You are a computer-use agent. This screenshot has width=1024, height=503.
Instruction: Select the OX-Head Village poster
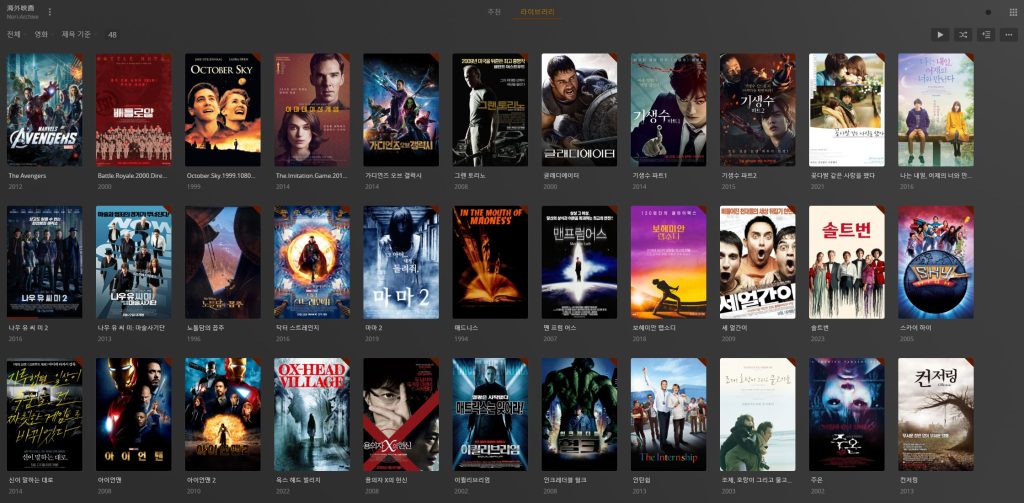click(x=312, y=414)
